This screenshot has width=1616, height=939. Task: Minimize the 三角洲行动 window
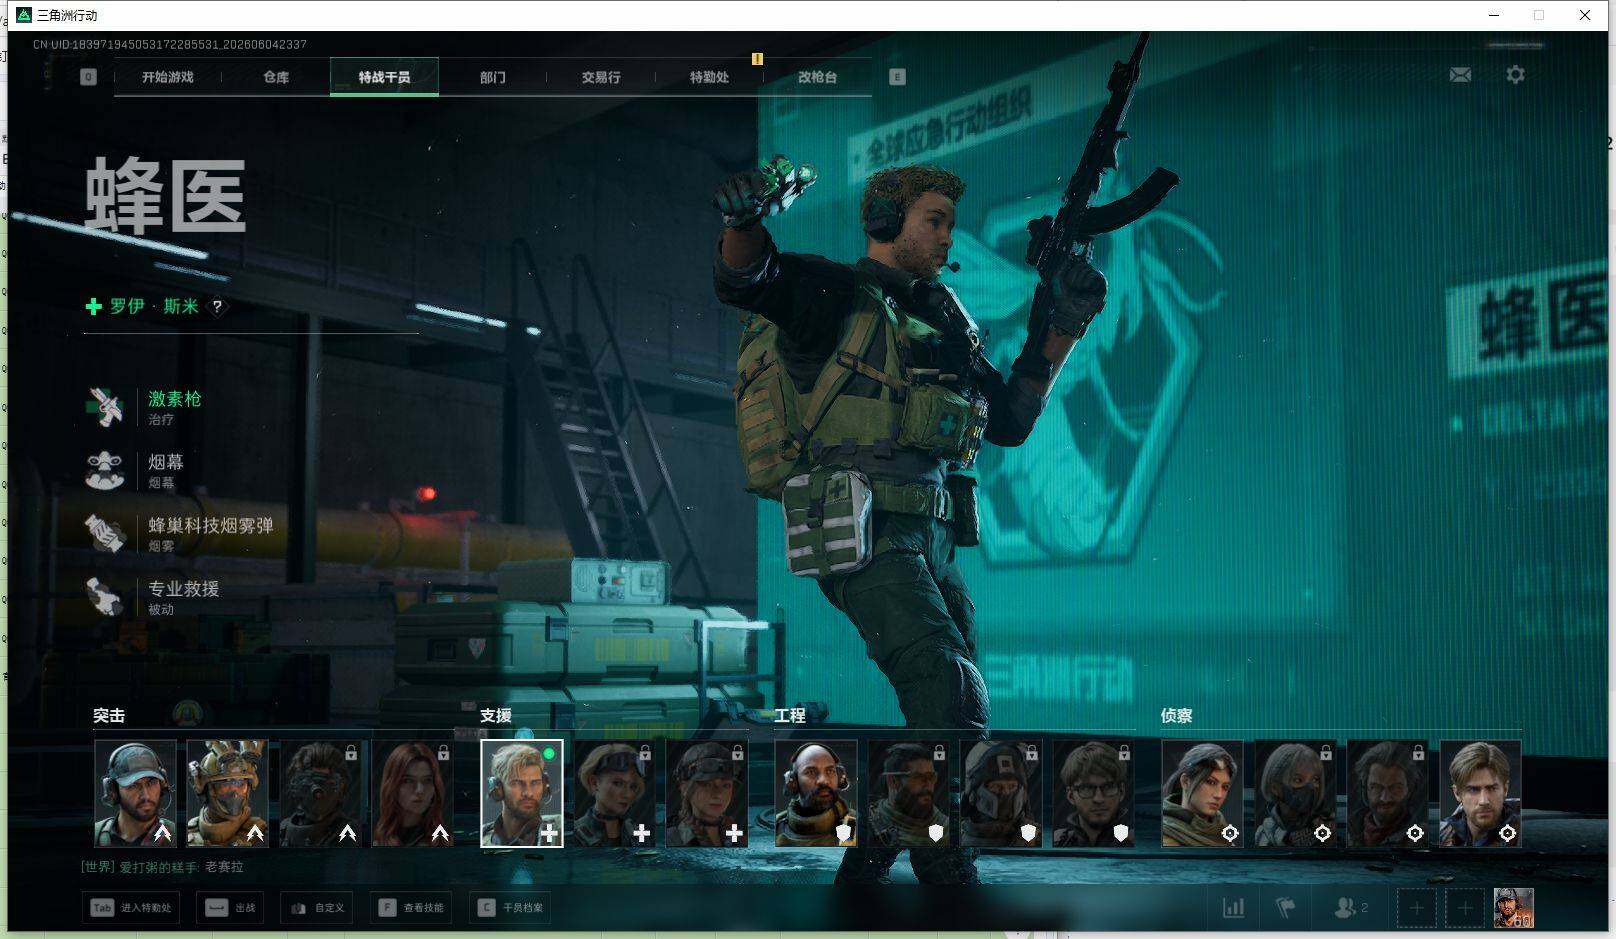(1494, 15)
